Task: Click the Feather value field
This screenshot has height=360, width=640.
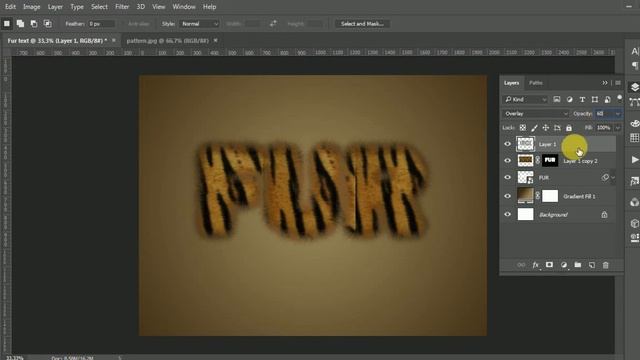Action: tap(101, 24)
